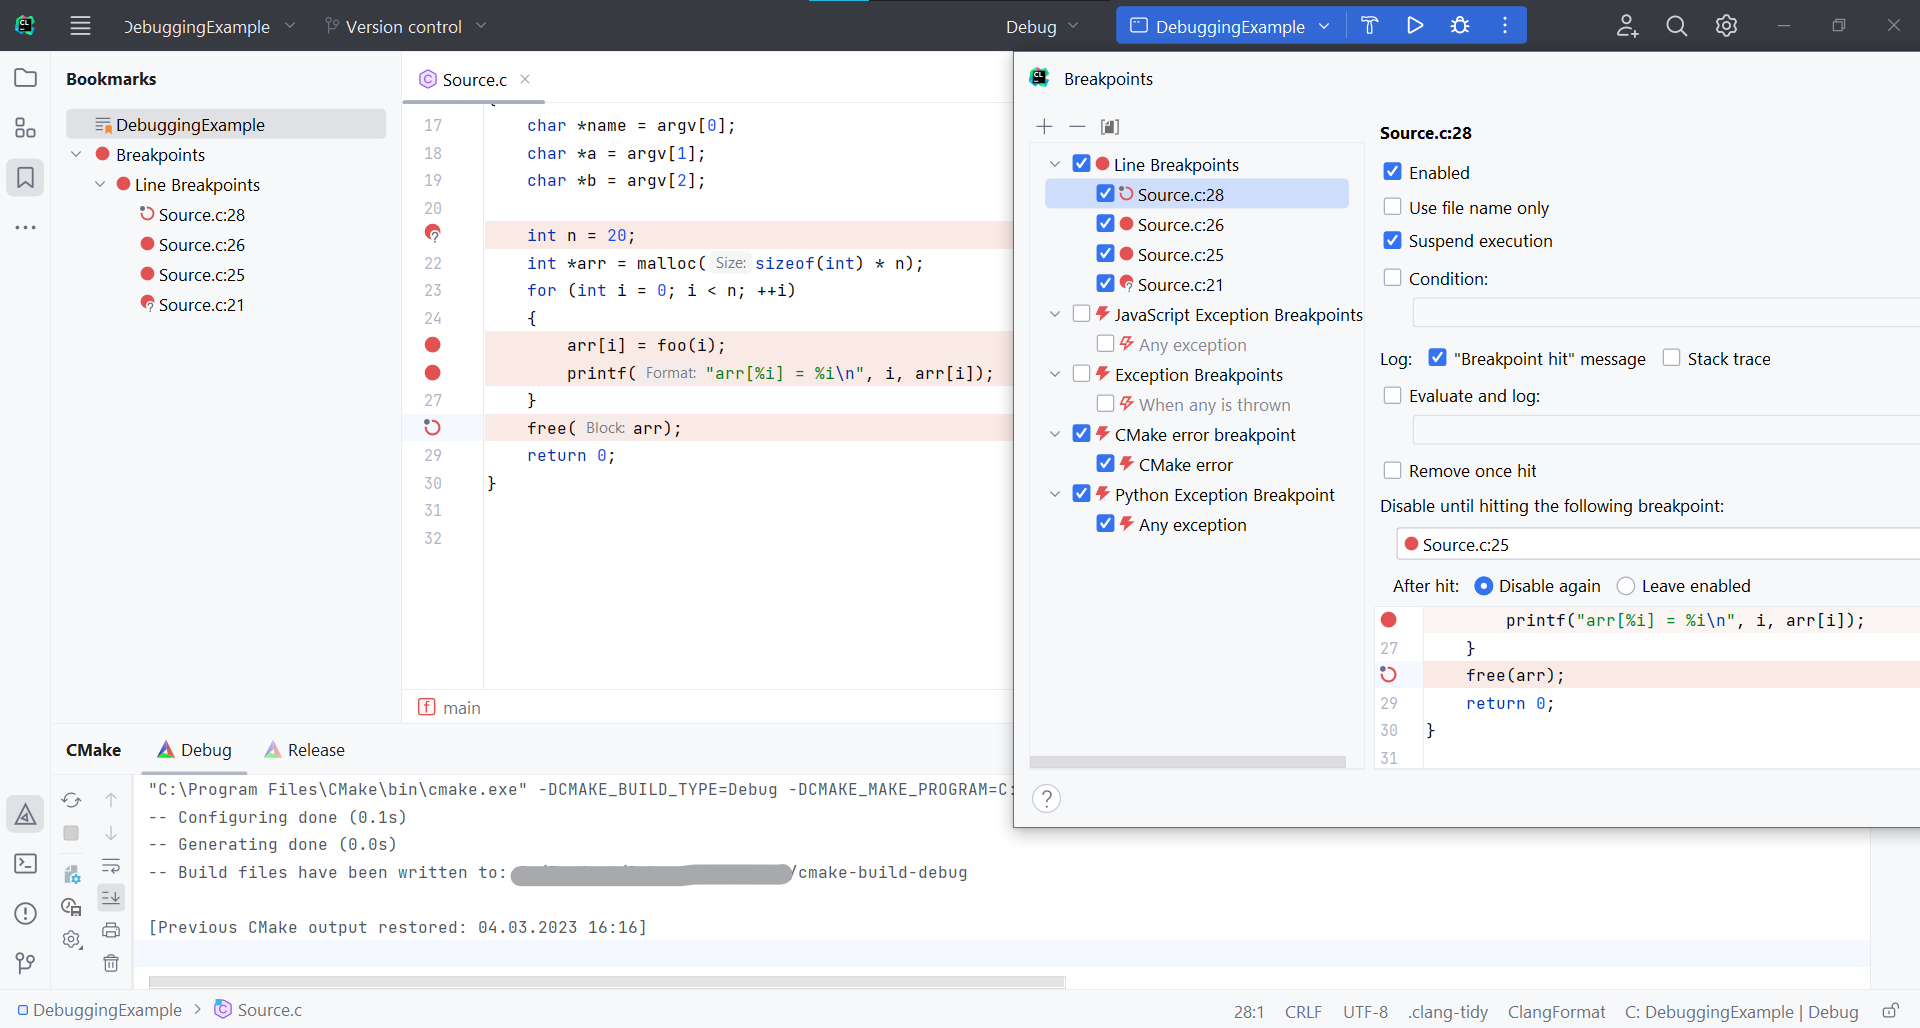This screenshot has width=1920, height=1028.
Task: Click the help question mark button
Action: coord(1046,799)
